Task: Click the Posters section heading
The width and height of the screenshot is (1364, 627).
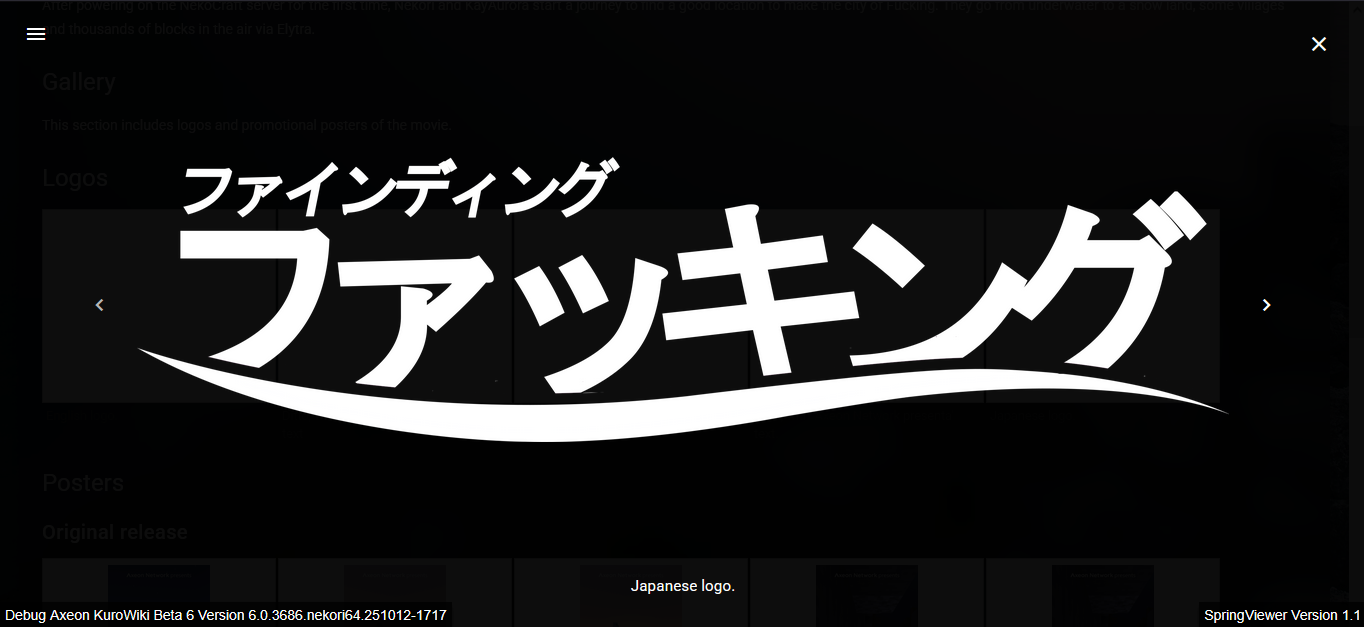Action: 83,482
